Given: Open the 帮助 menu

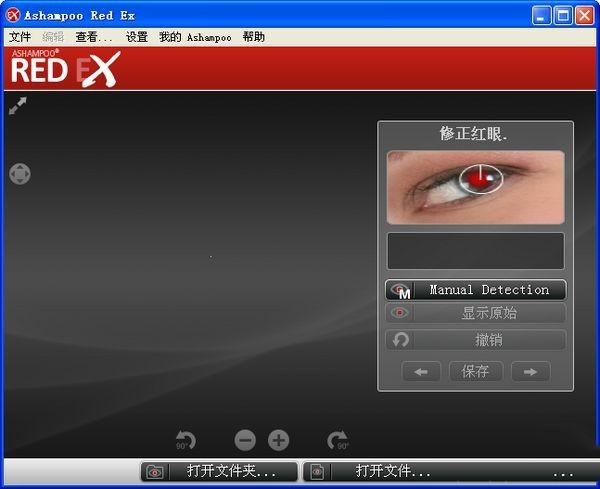Looking at the screenshot, I should click(254, 37).
